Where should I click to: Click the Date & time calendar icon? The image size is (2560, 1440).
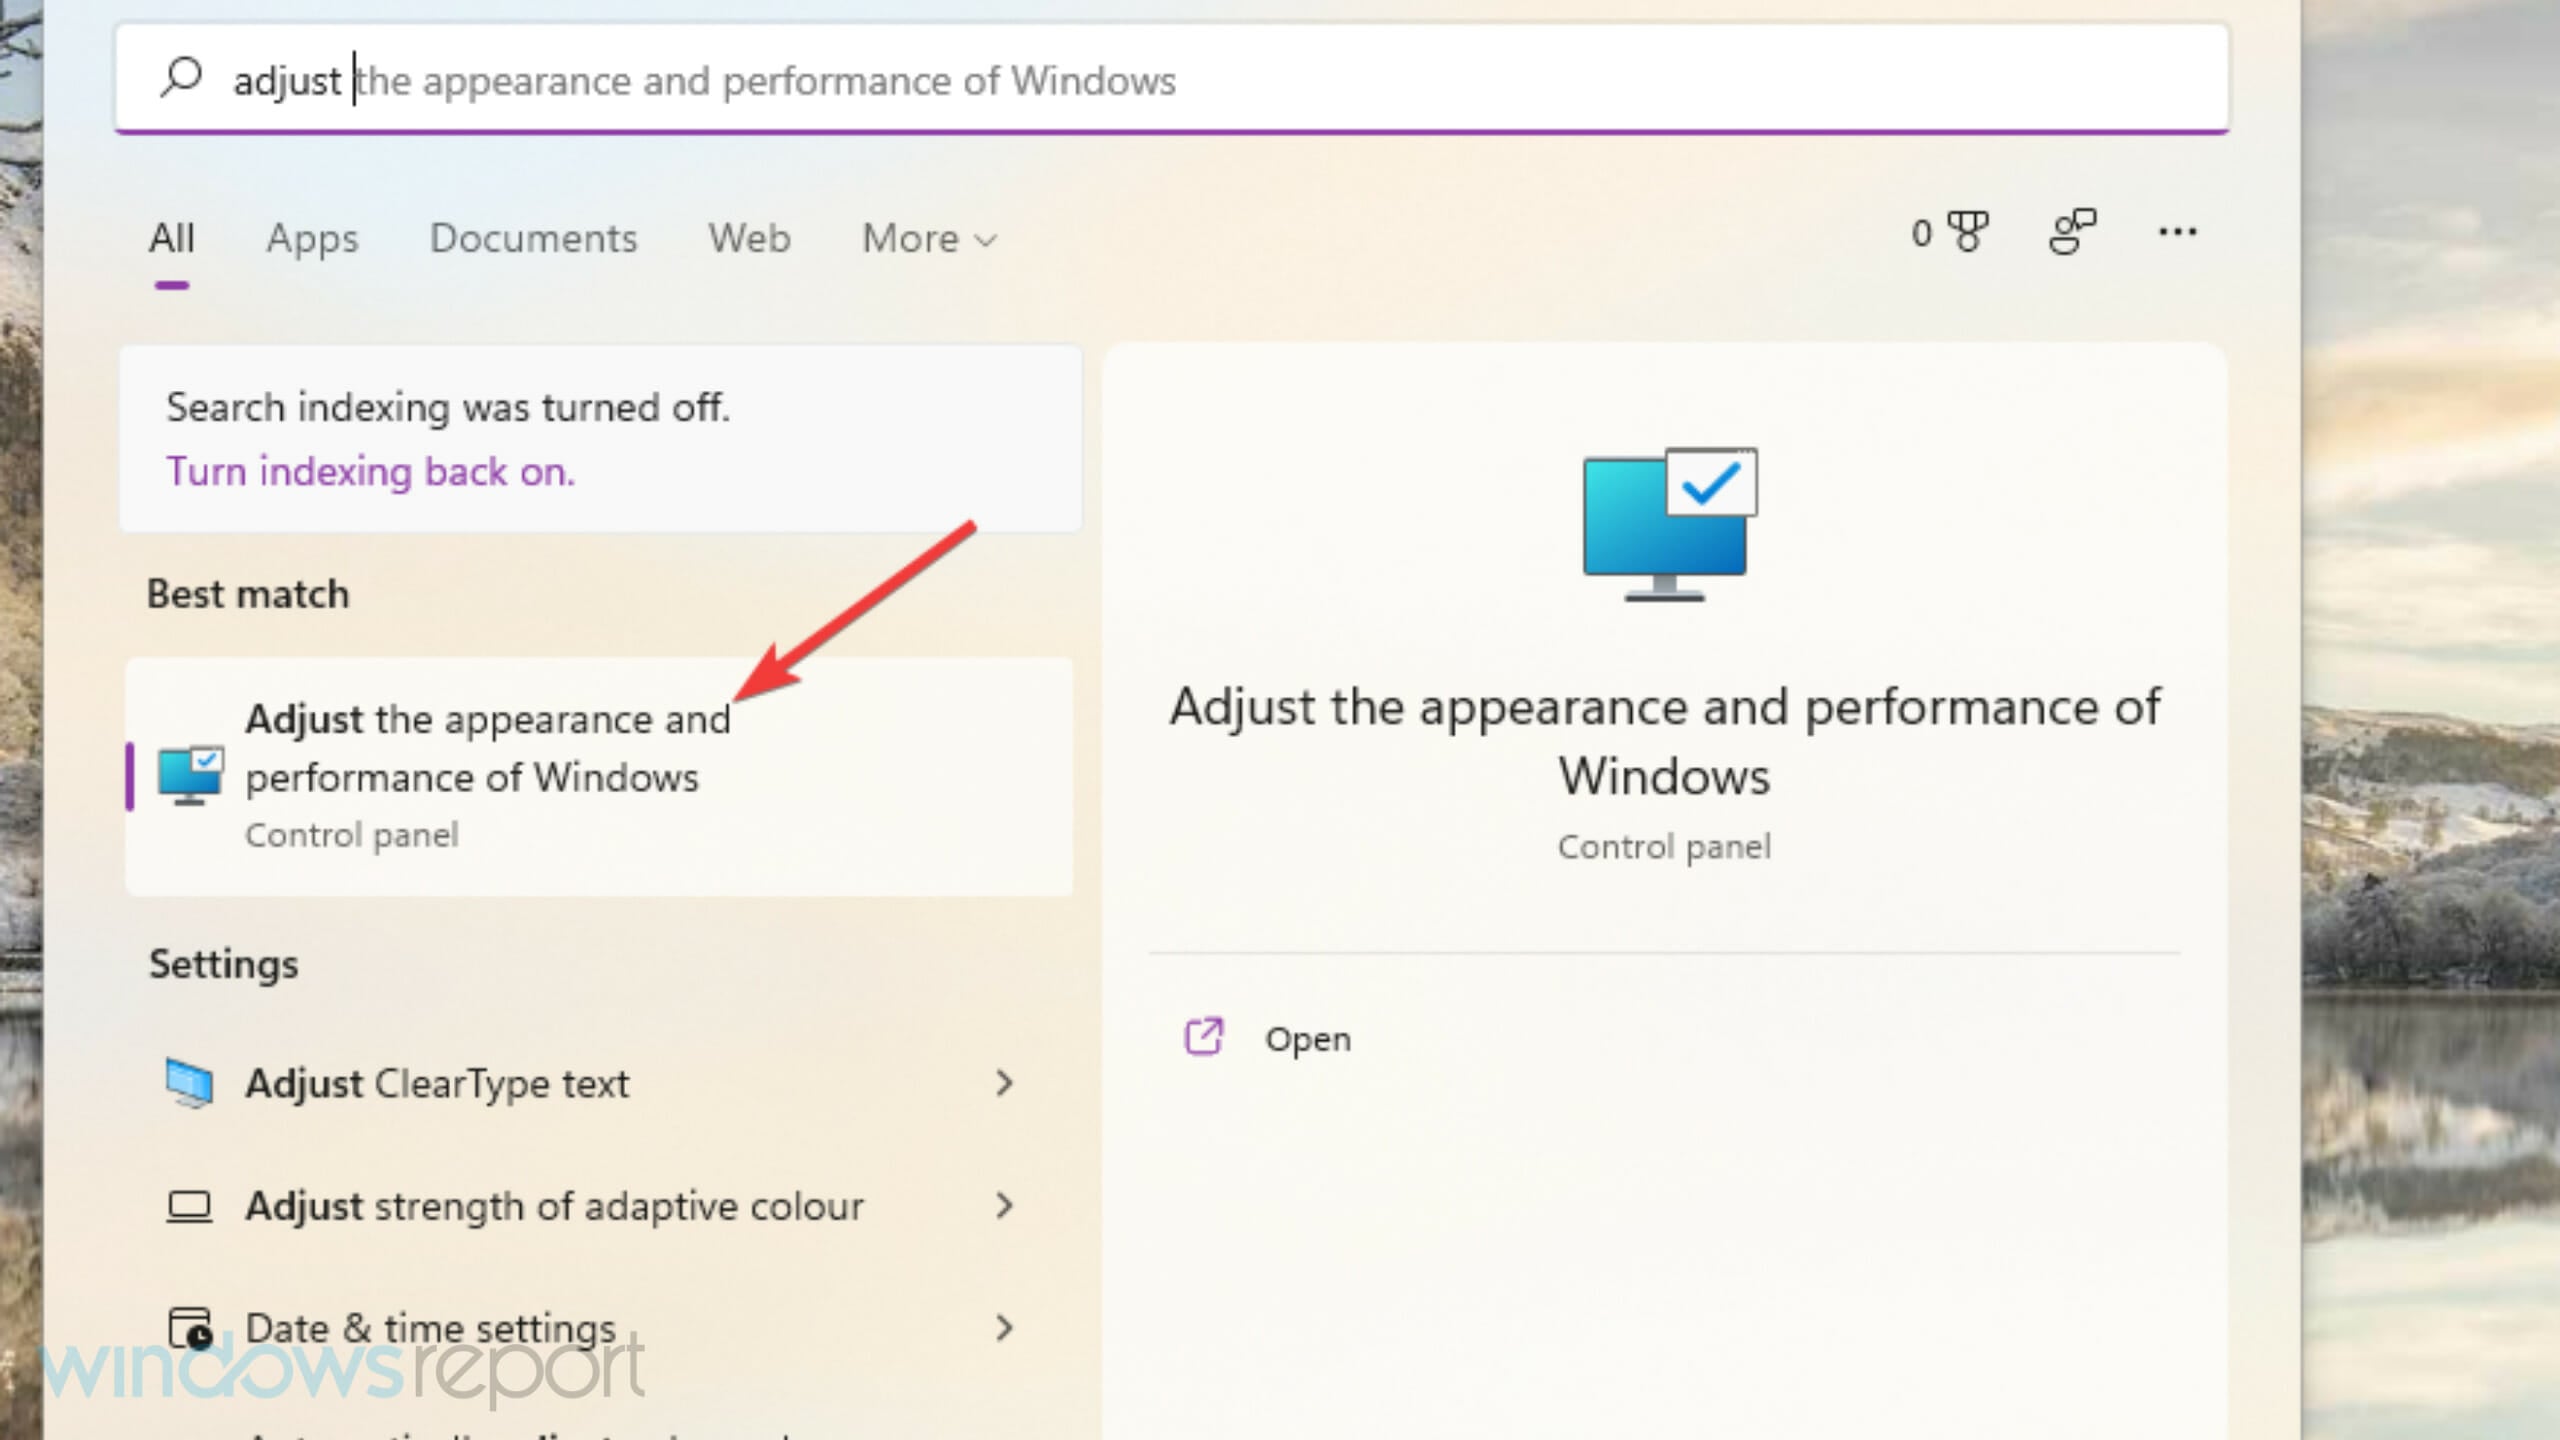tap(189, 1328)
